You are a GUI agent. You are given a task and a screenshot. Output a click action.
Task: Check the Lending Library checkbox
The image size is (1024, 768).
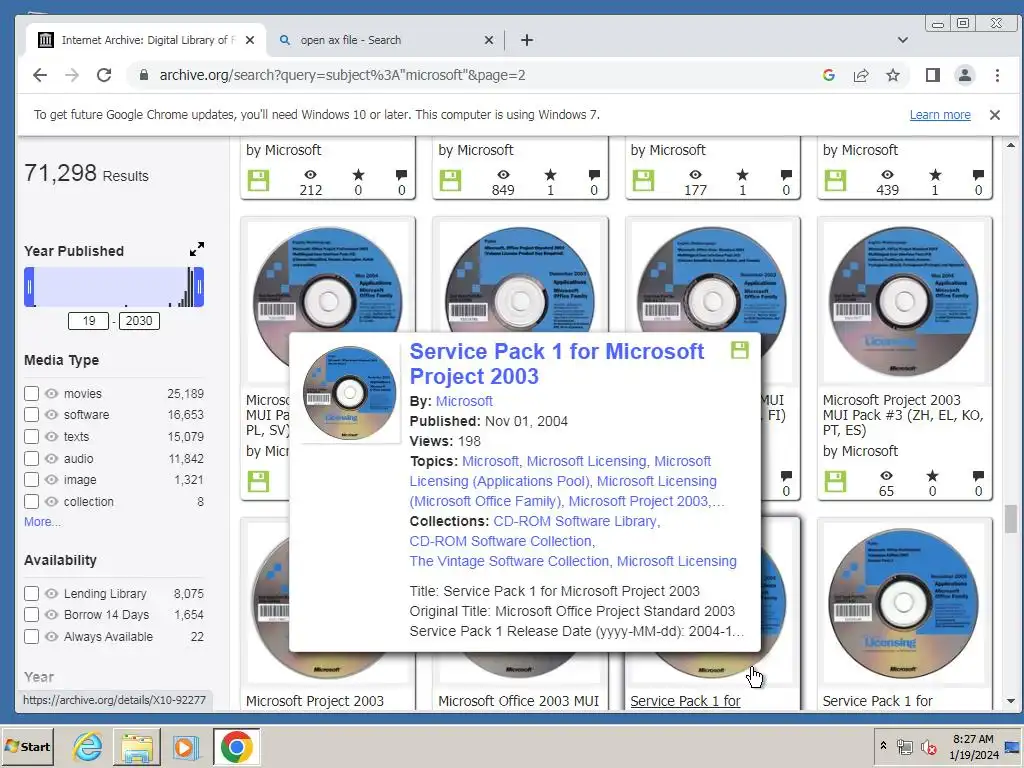coord(31,594)
